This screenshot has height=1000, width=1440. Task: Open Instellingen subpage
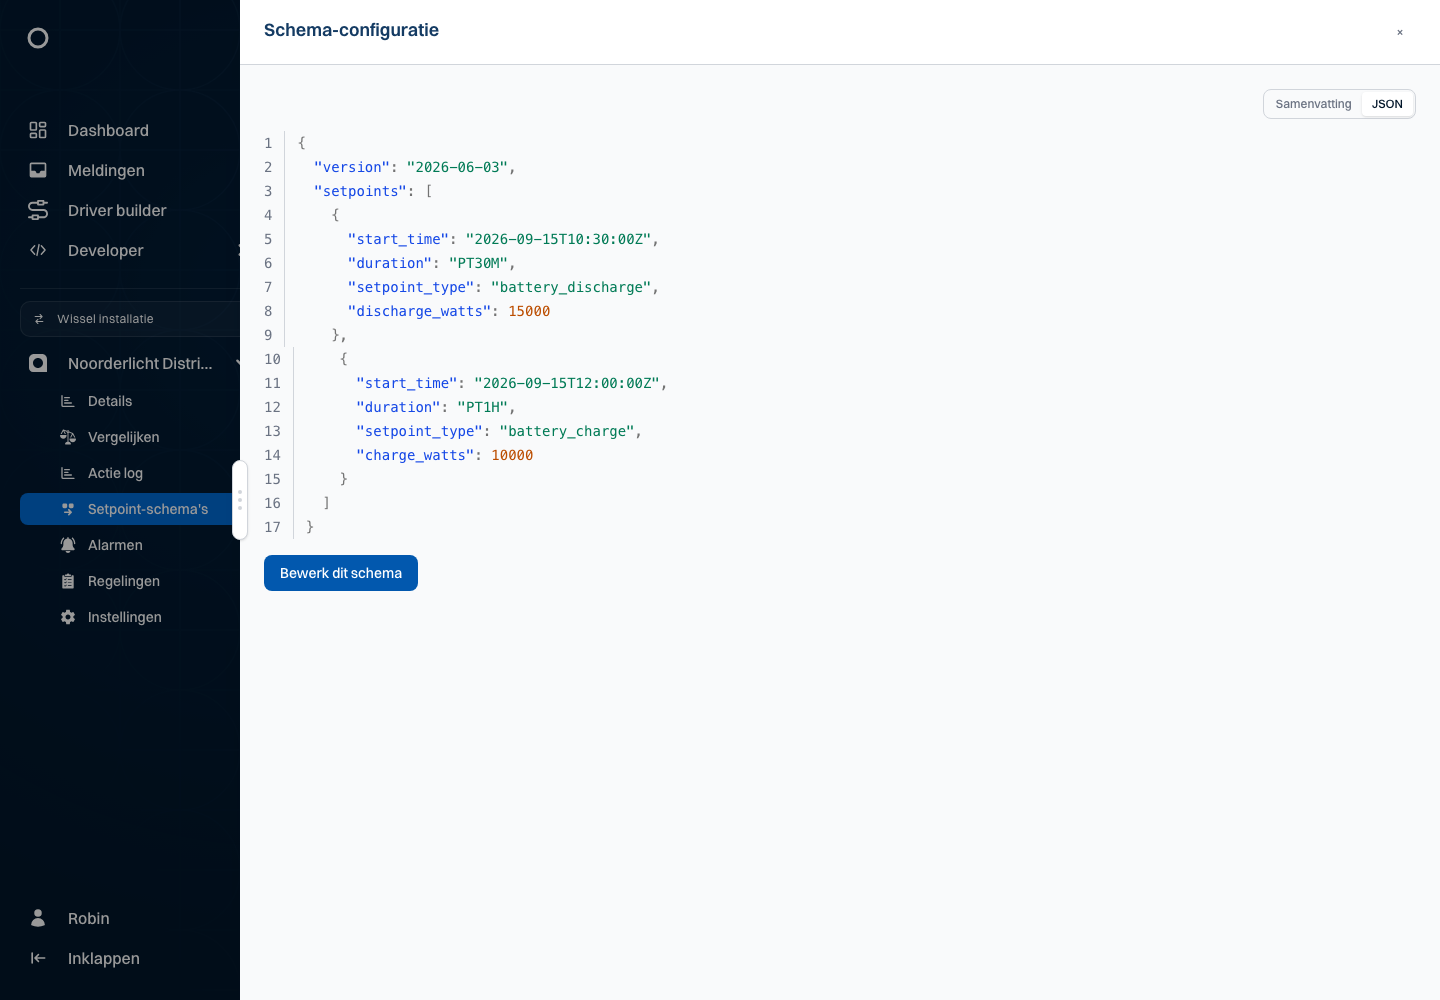click(125, 617)
